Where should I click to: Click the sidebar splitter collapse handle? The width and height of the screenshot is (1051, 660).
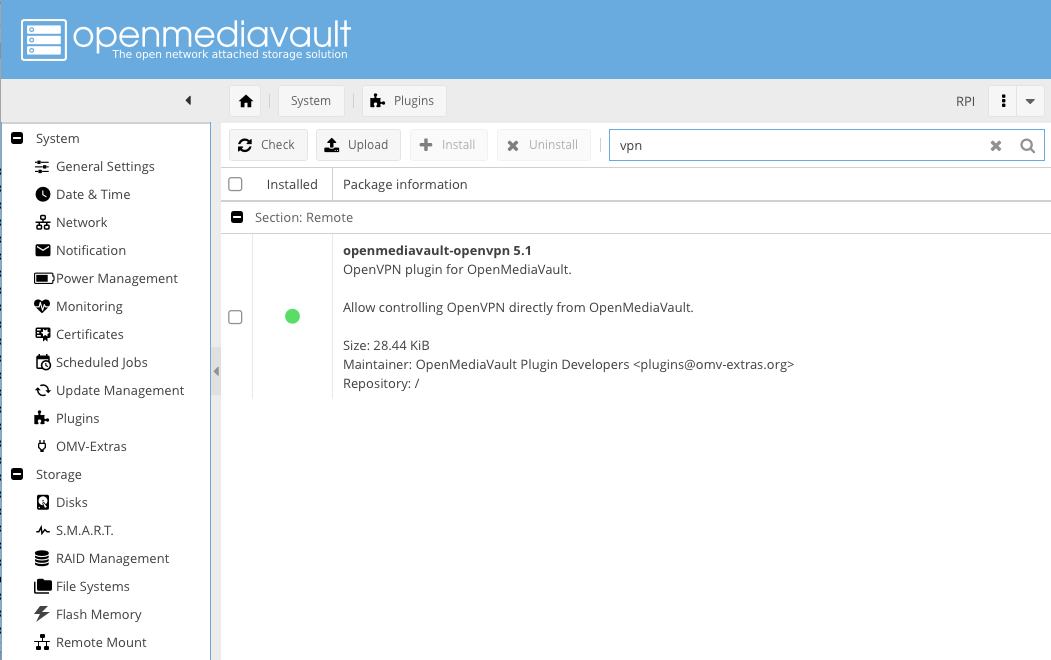[216, 371]
